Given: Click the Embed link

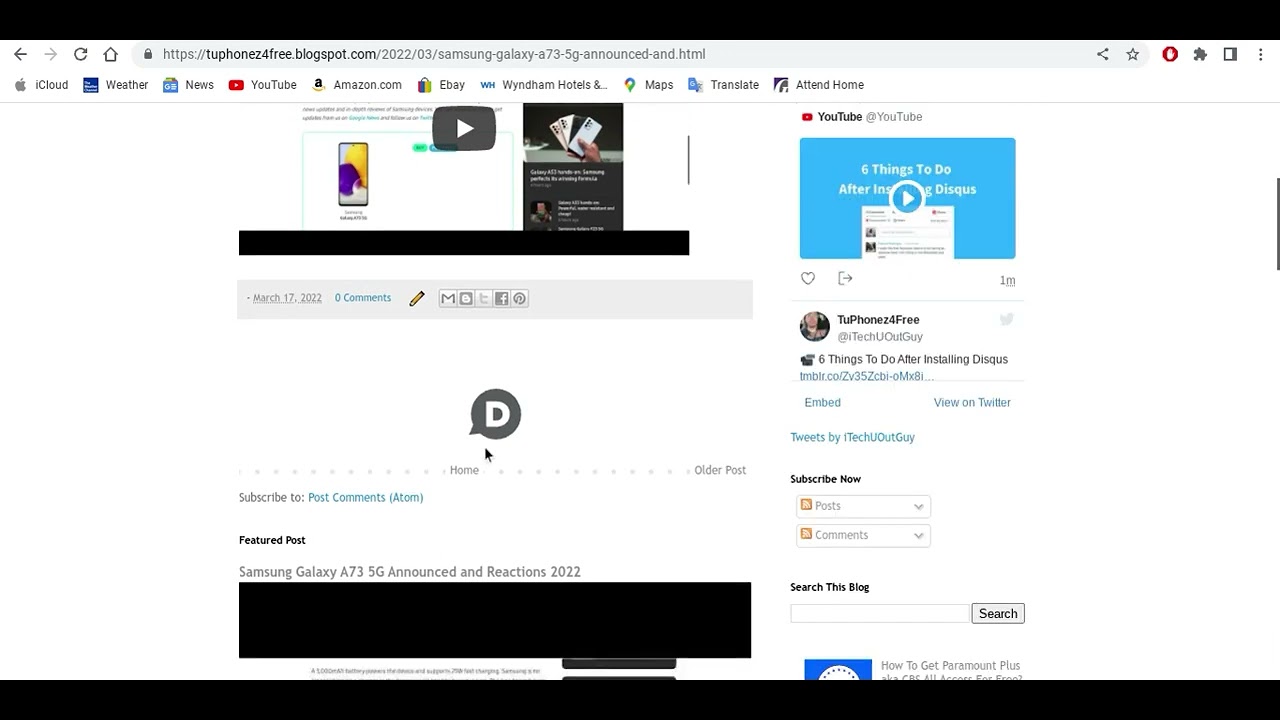Looking at the screenshot, I should click(822, 402).
